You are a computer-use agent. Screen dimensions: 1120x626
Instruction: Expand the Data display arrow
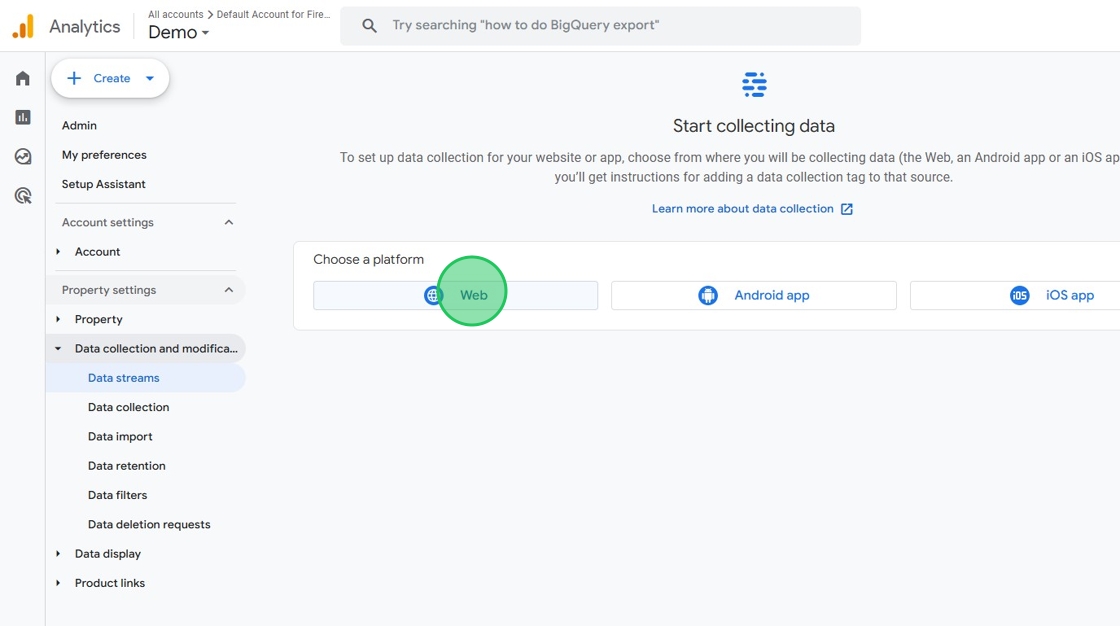point(58,554)
